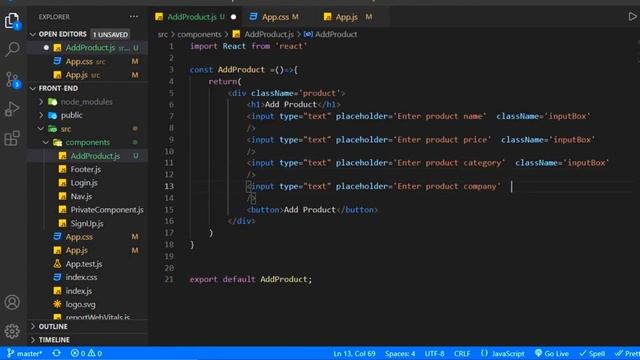This screenshot has width=640, height=360.
Task: Open the Explorer view in activity bar
Action: (x=12, y=20)
